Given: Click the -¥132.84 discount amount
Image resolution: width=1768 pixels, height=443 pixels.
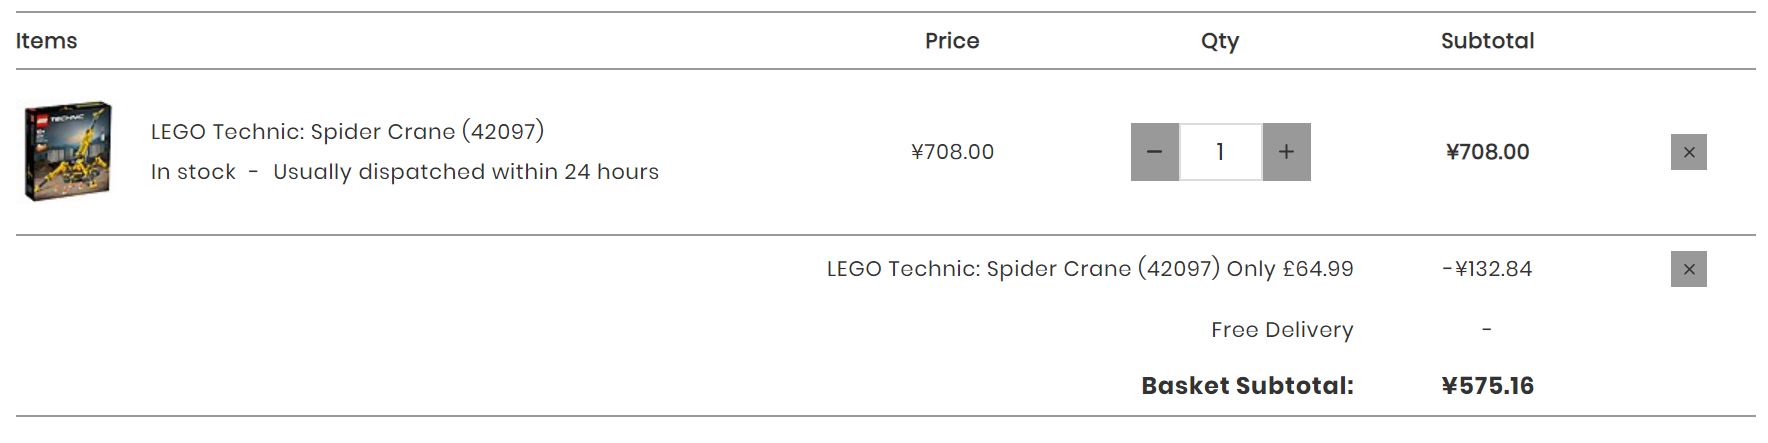Looking at the screenshot, I should coord(1487,269).
